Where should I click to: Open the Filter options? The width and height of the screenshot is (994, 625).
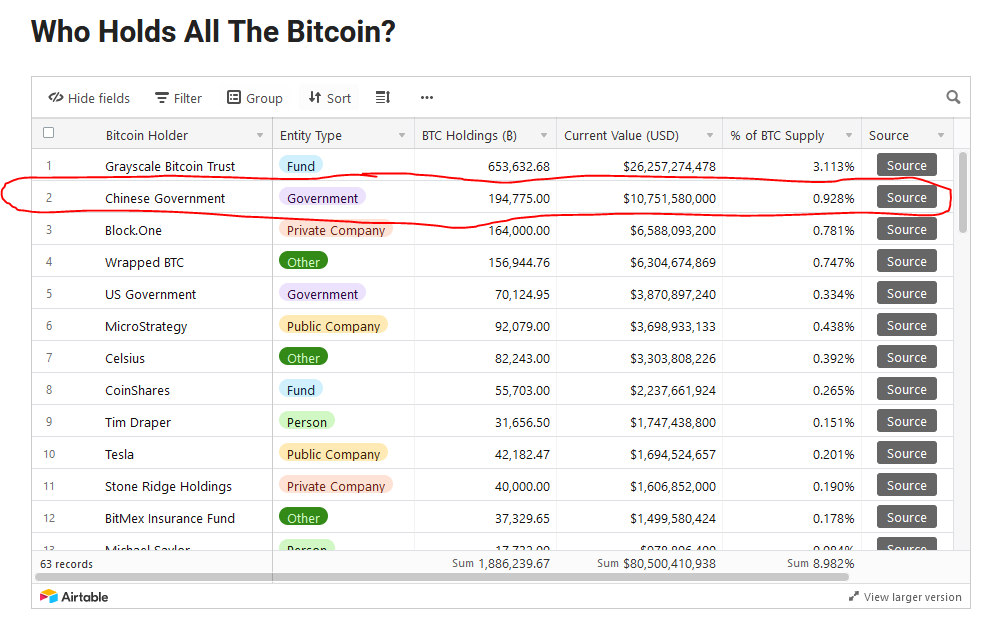pyautogui.click(x=178, y=98)
